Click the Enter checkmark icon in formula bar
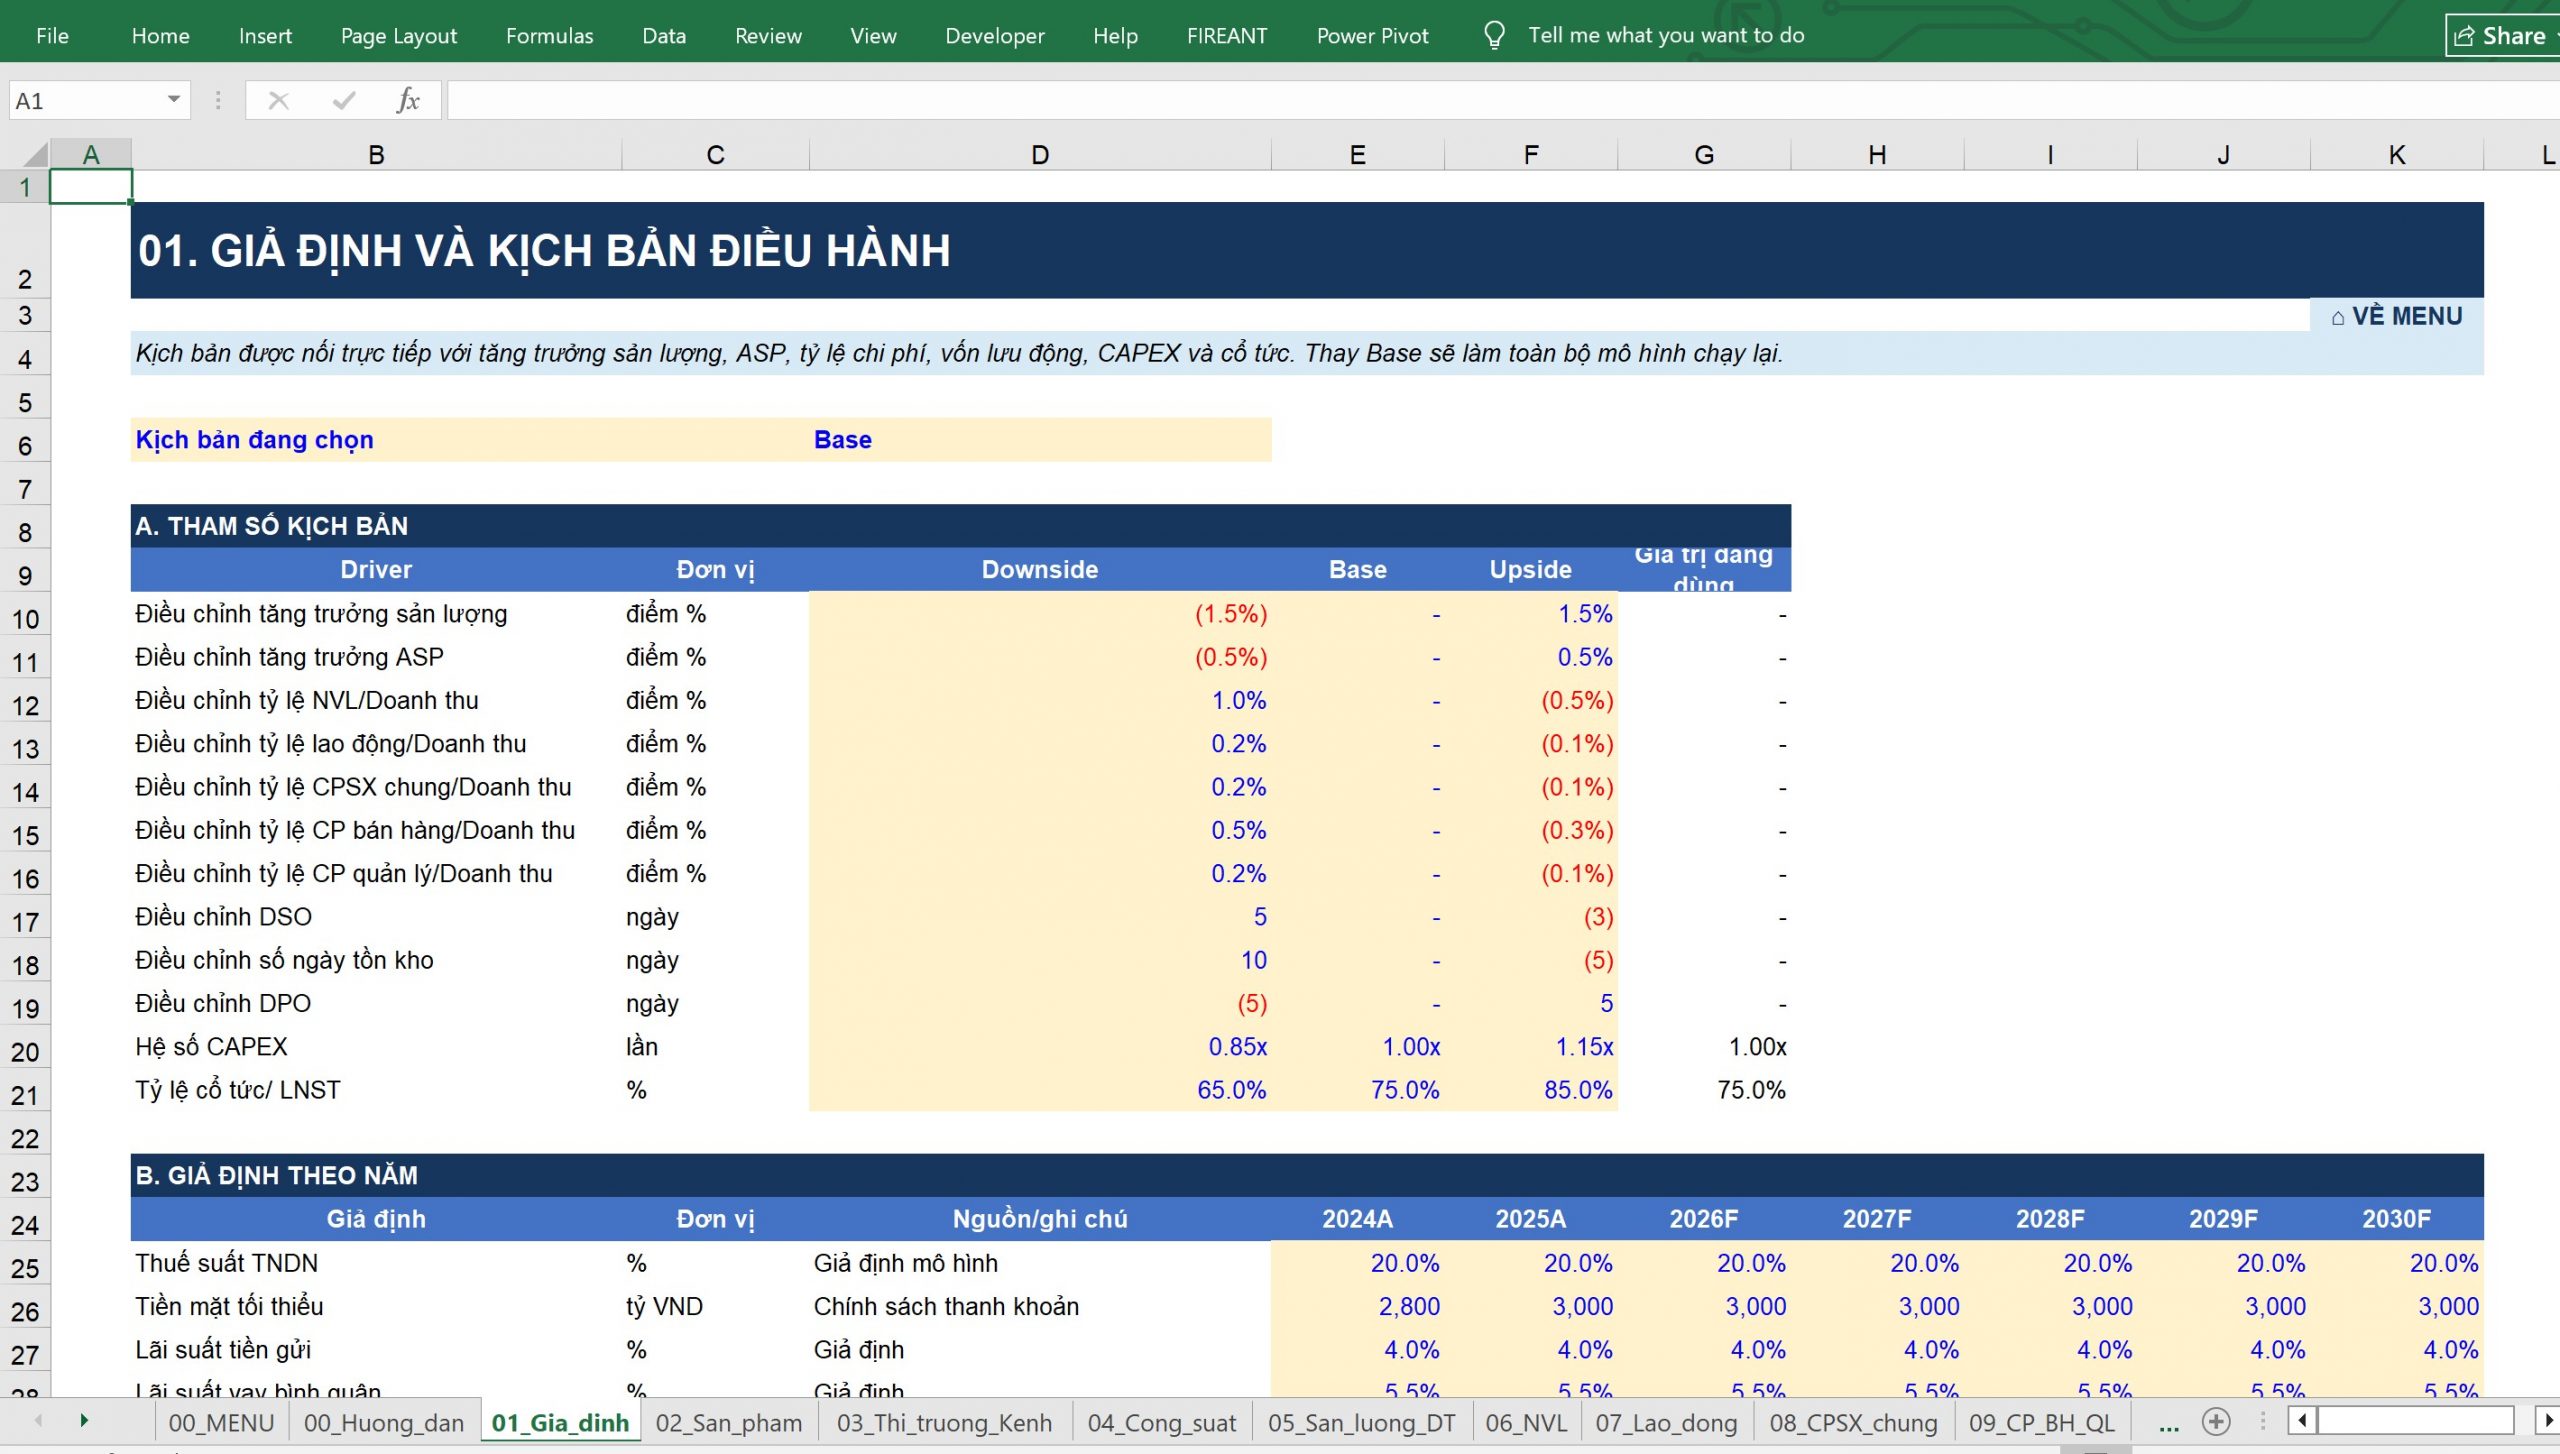Viewport: 2560px width, 1454px height. 344,100
